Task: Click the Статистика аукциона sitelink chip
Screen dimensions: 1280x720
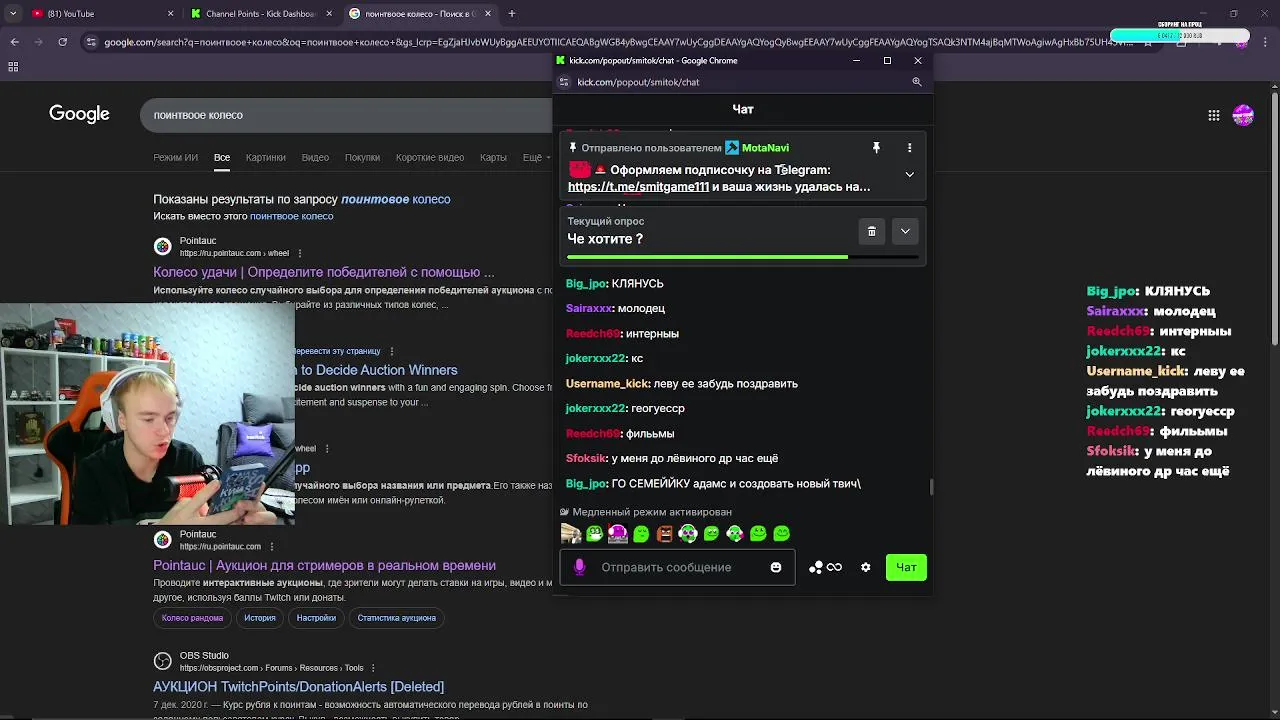Action: pyautogui.click(x=397, y=618)
